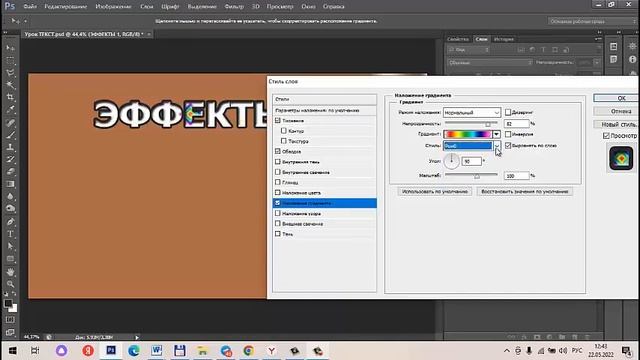This screenshot has height=360, width=640.
Task: Open the Слои menu
Action: click(147, 7)
